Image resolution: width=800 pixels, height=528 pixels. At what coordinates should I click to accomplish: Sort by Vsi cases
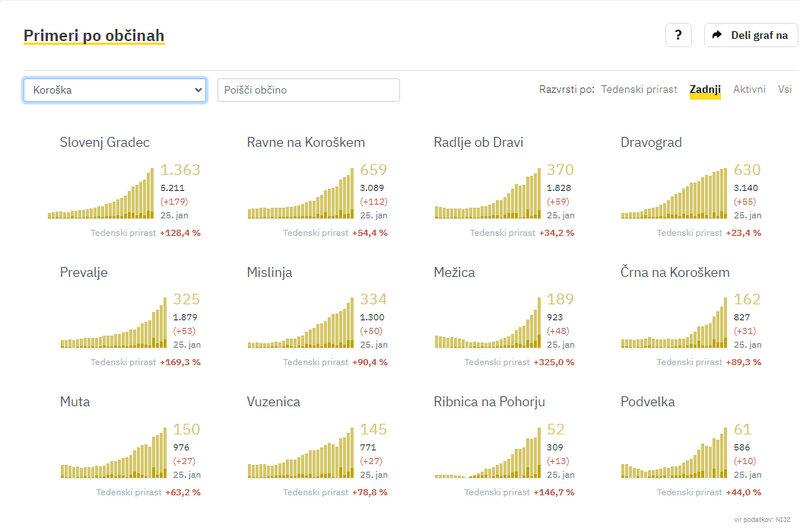point(785,90)
